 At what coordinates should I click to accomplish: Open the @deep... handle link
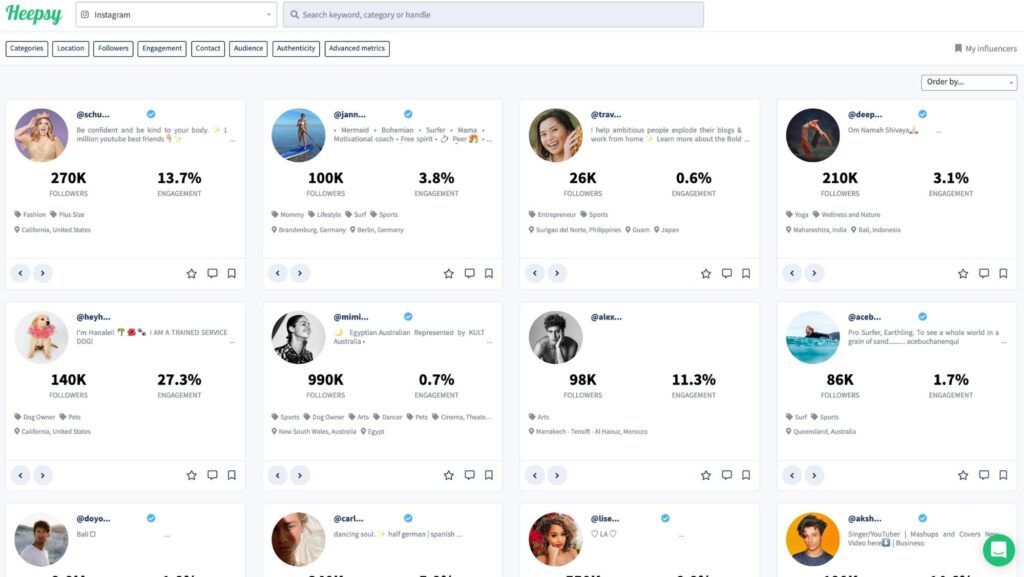pyautogui.click(x=865, y=114)
